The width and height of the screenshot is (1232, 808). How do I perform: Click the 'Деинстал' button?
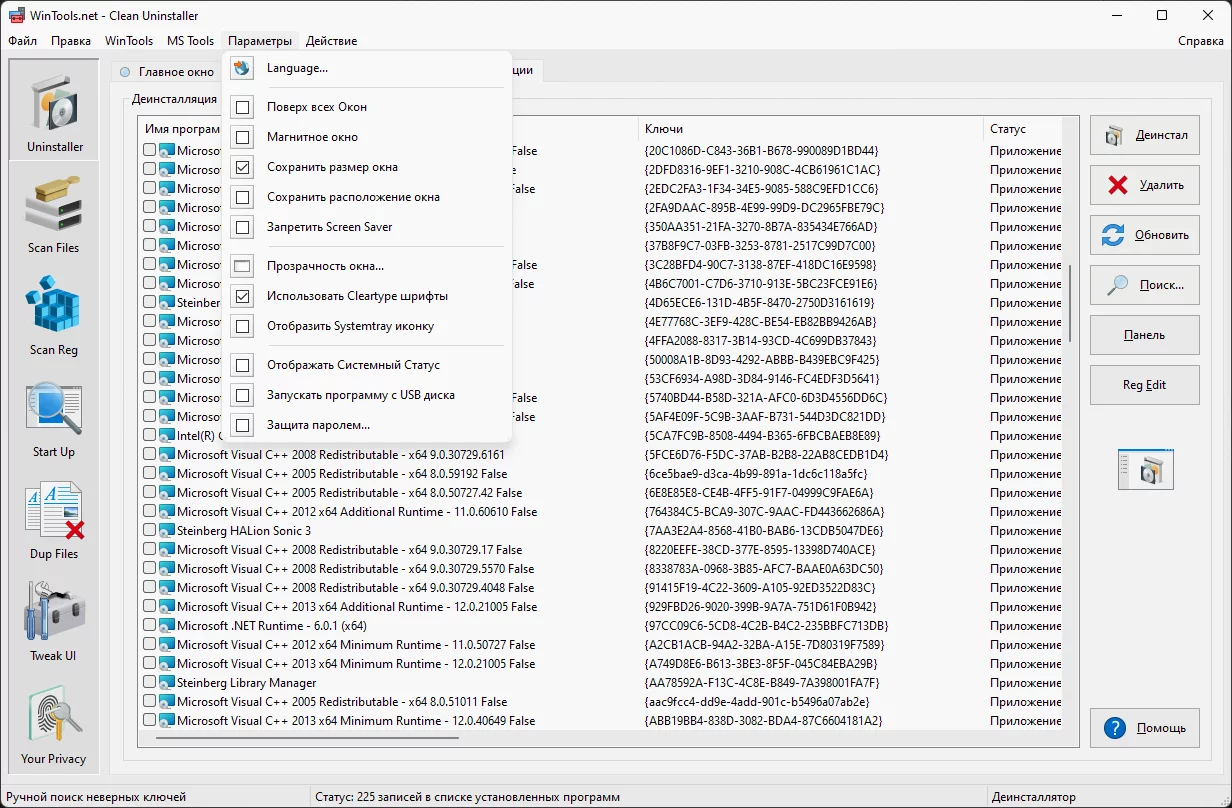1145,135
